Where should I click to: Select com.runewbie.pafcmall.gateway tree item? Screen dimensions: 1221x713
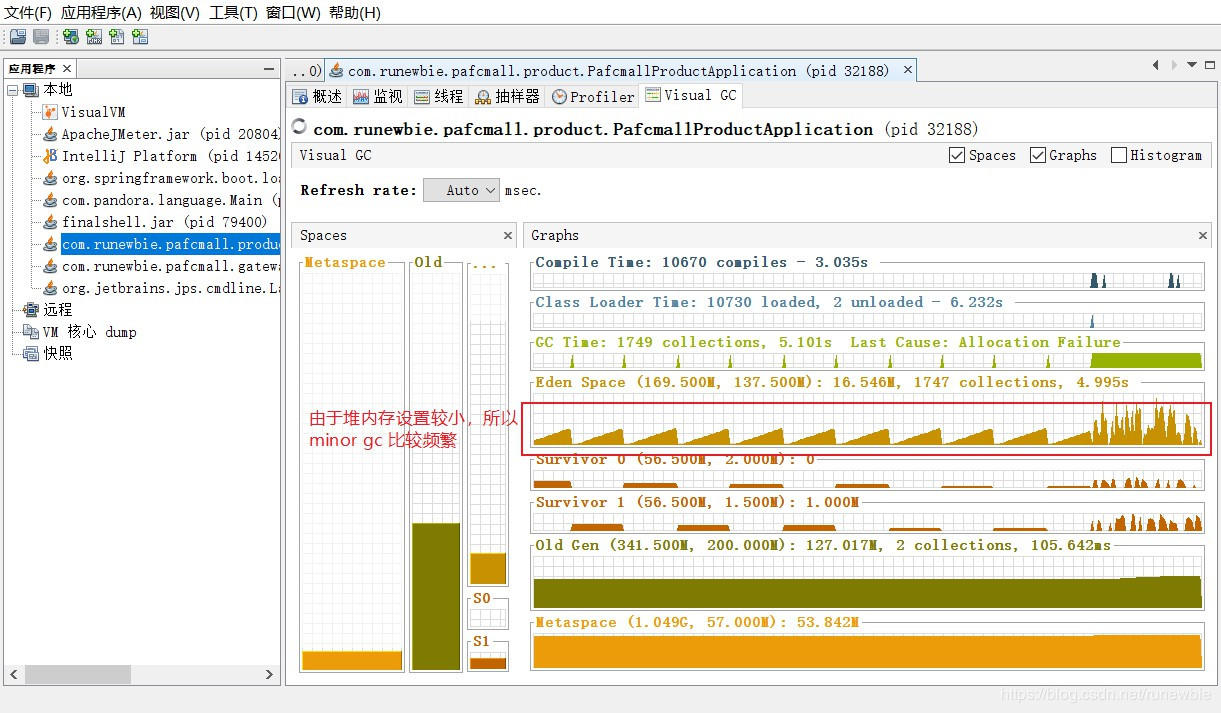[170, 266]
